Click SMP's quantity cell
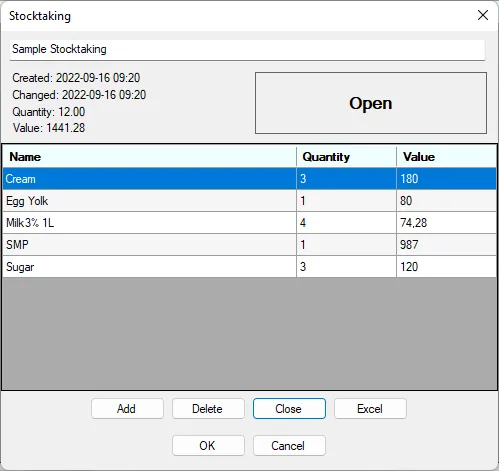Viewport: 499px width, 471px height. coord(346,245)
